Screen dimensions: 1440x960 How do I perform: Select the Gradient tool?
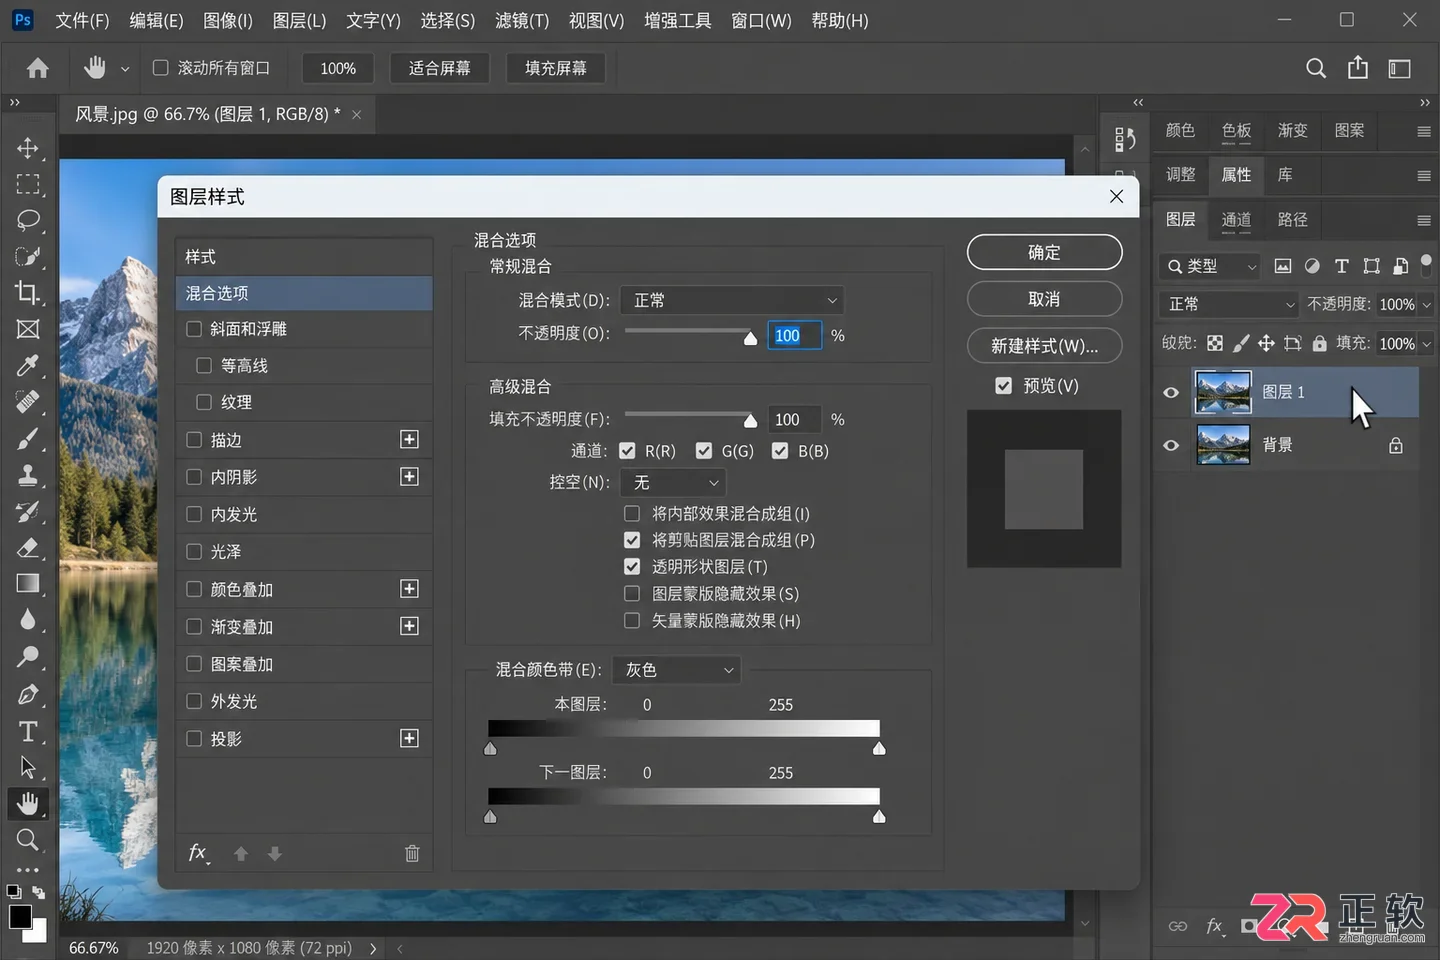click(28, 584)
